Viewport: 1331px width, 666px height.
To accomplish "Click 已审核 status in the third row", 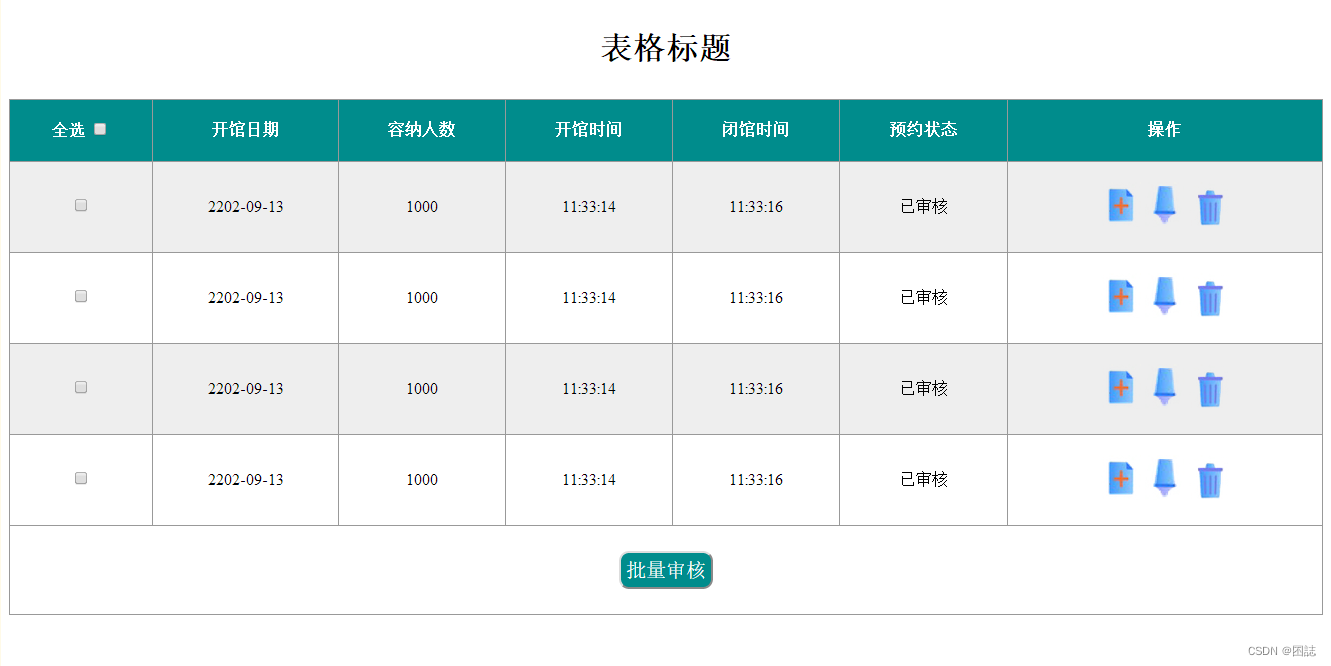I will click(924, 388).
